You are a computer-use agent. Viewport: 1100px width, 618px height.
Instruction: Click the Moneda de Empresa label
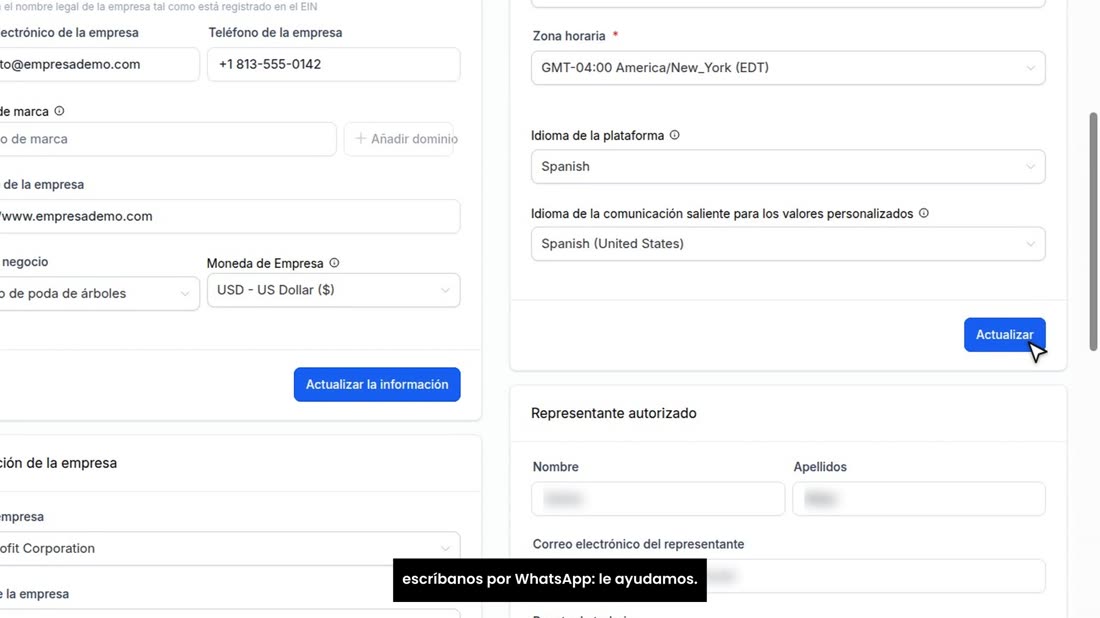[265, 263]
